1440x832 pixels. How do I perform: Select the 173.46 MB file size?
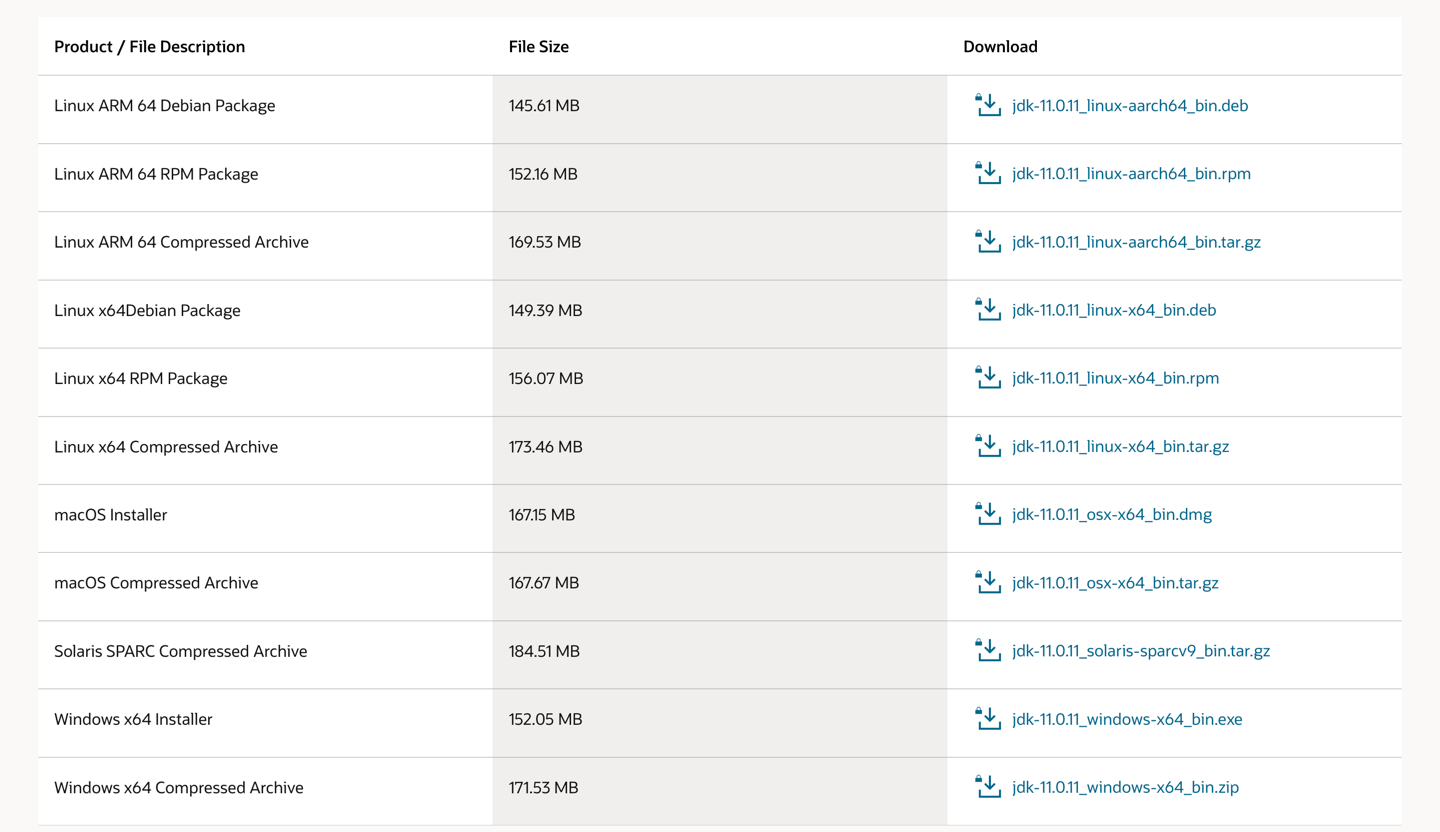point(545,447)
